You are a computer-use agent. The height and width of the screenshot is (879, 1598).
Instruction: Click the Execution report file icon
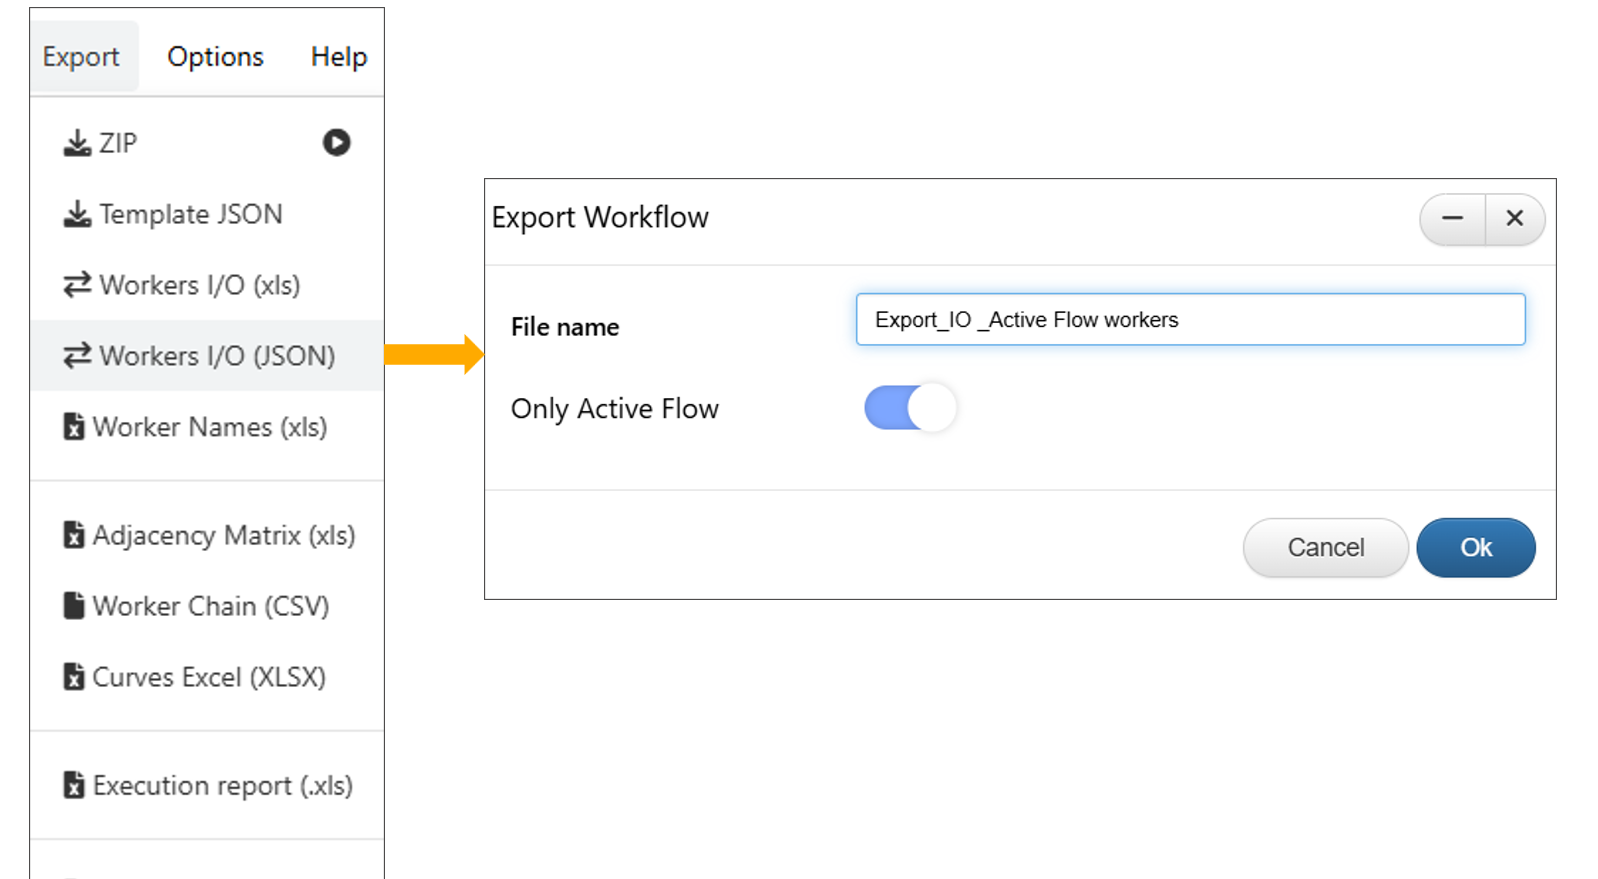tap(74, 786)
